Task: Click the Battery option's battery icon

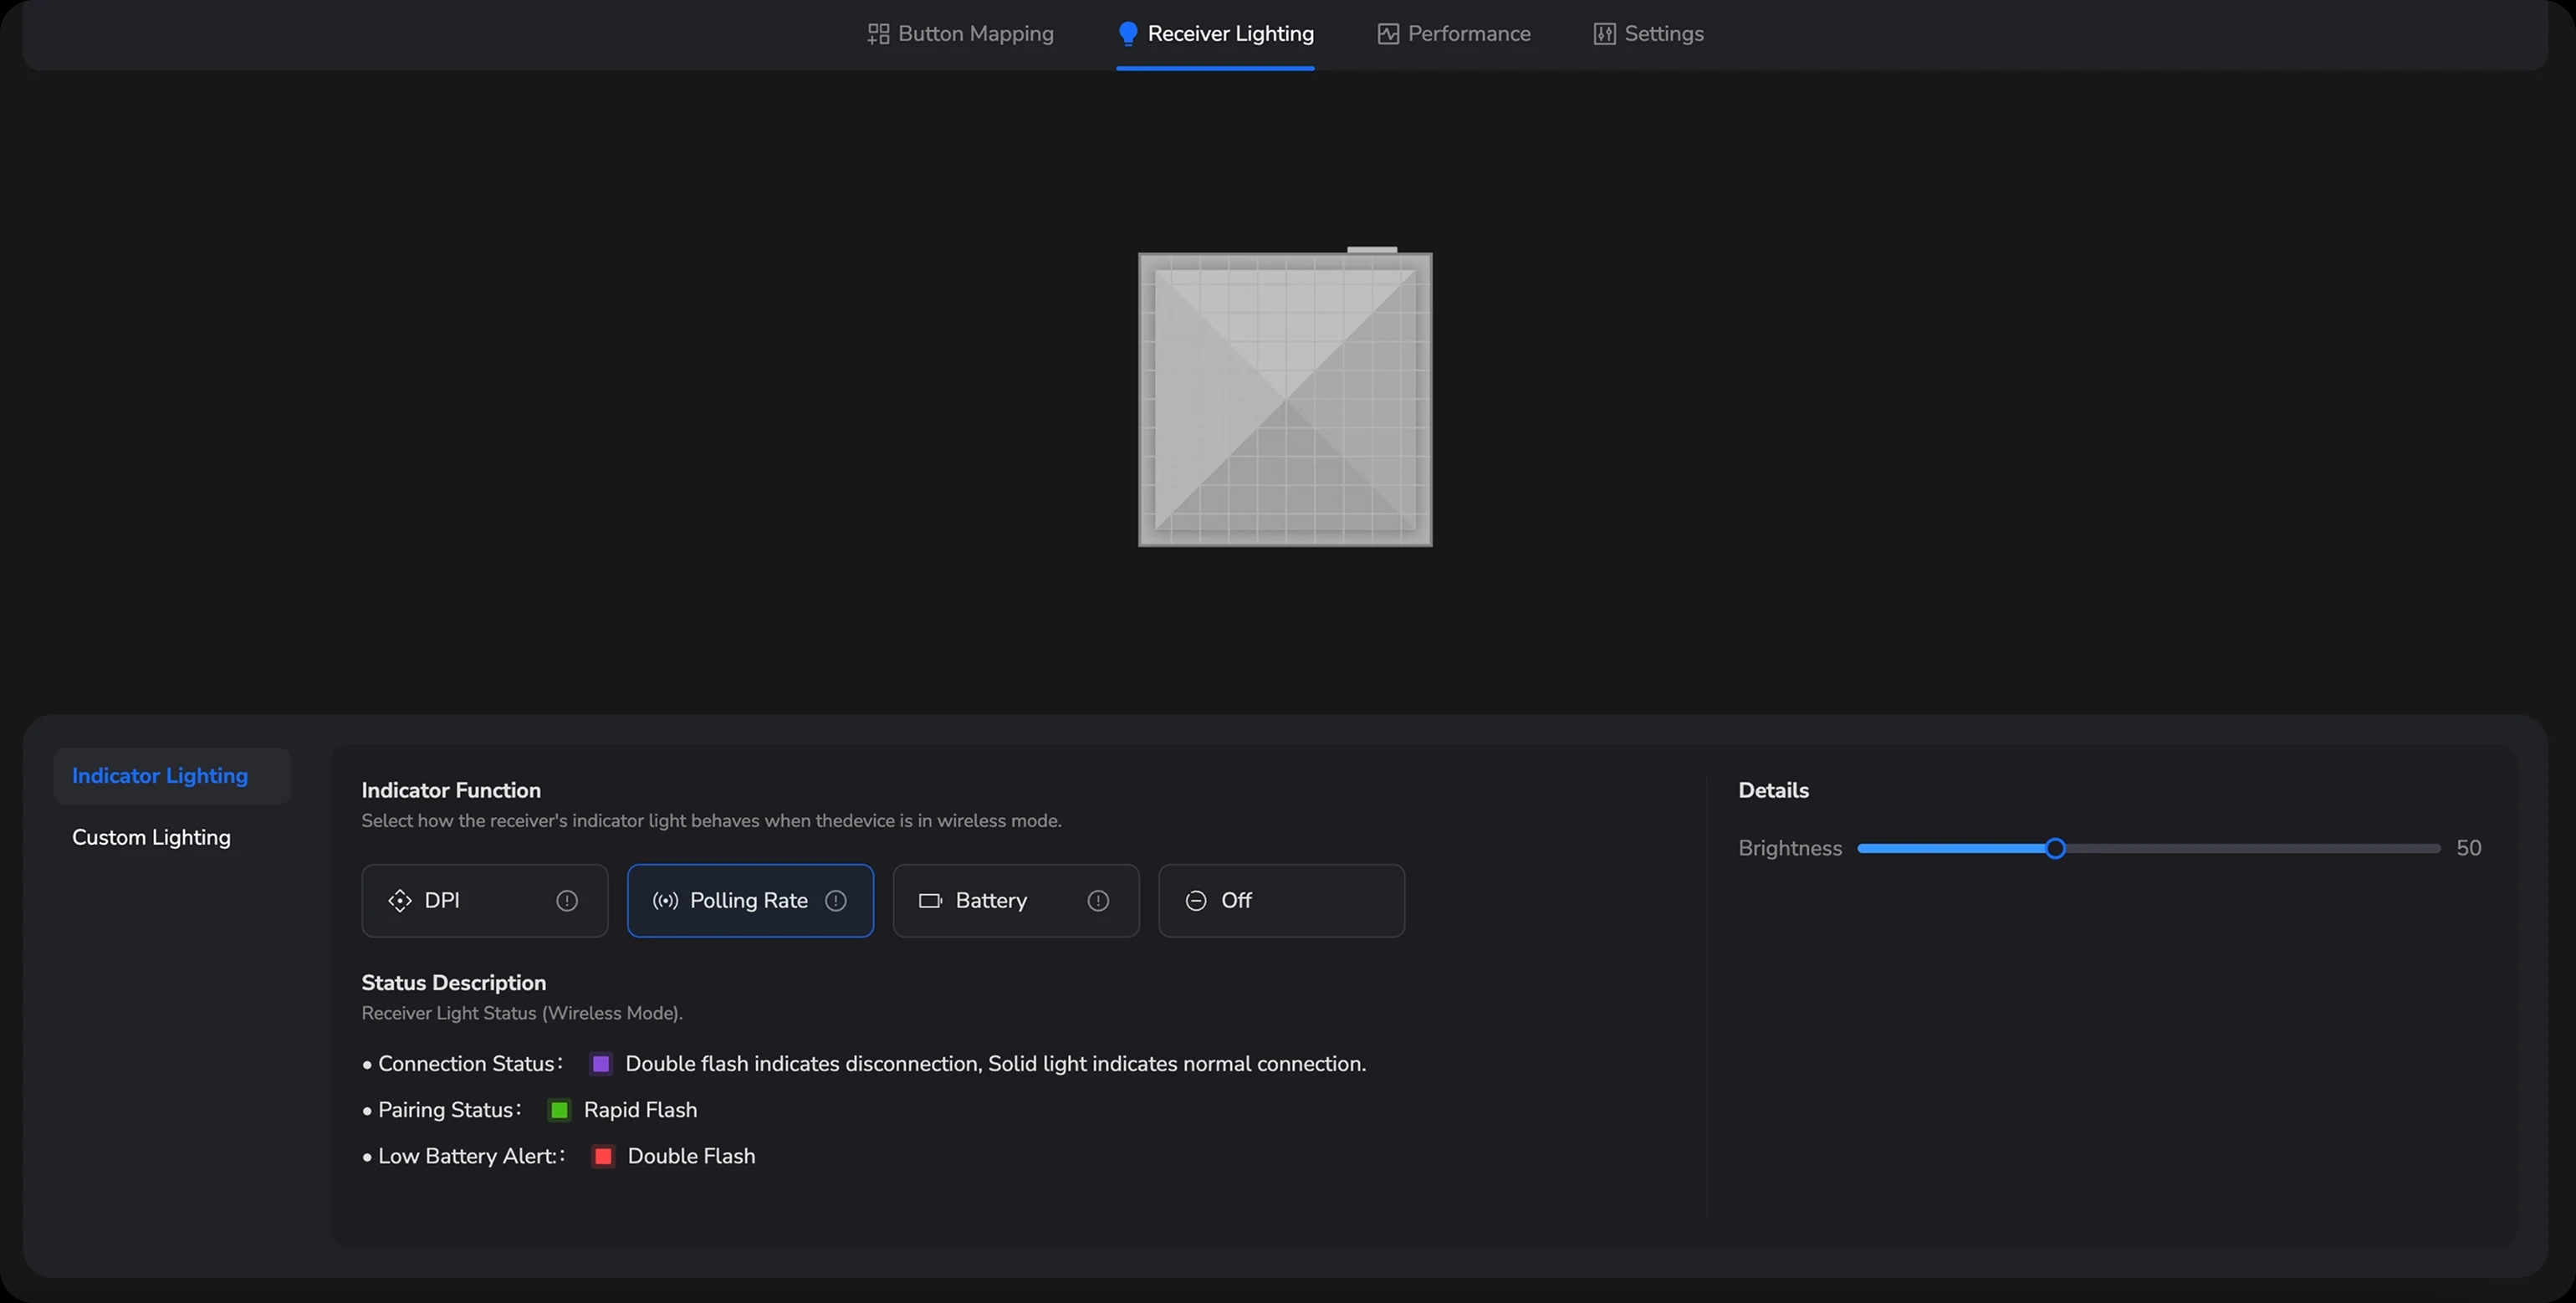Action: point(930,900)
